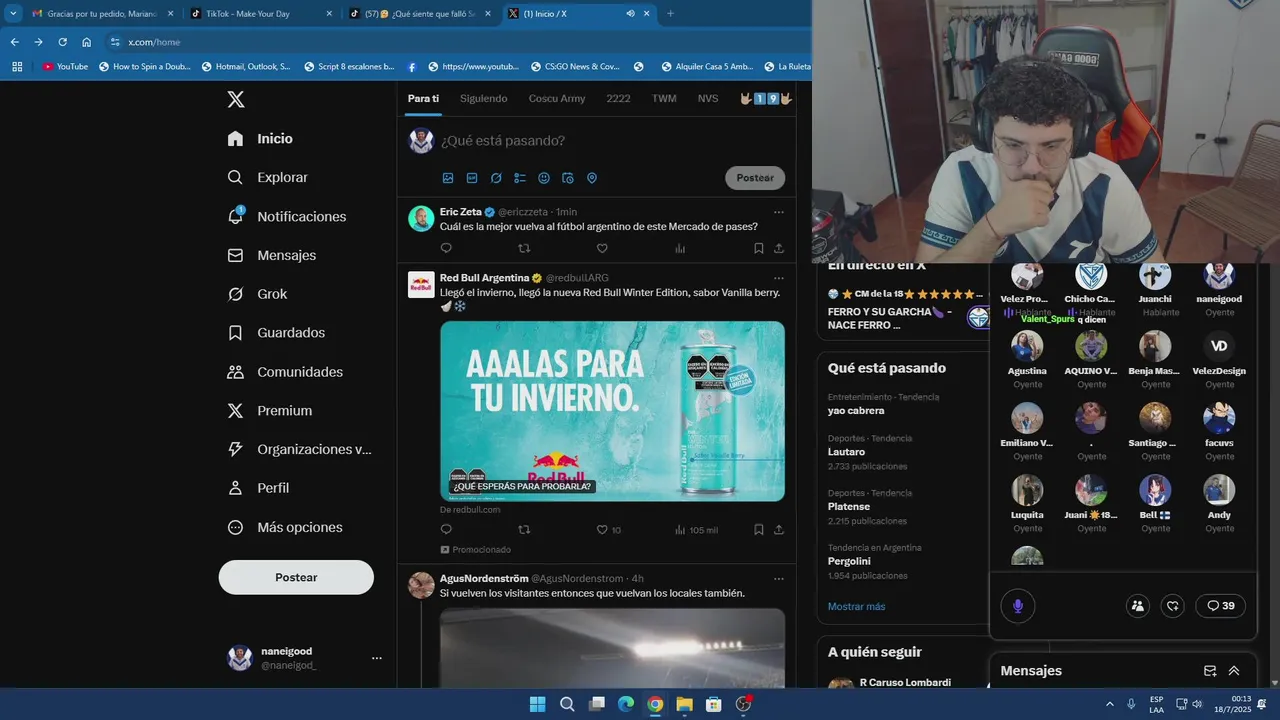Open Perfil in the sidebar
Image resolution: width=1280 pixels, height=720 pixels.
pos(258,488)
